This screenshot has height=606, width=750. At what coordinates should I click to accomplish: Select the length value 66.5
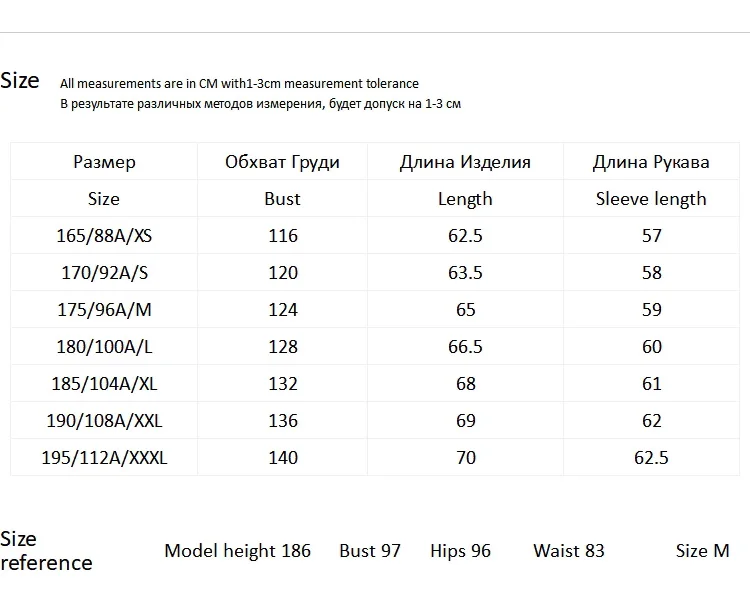click(x=465, y=346)
